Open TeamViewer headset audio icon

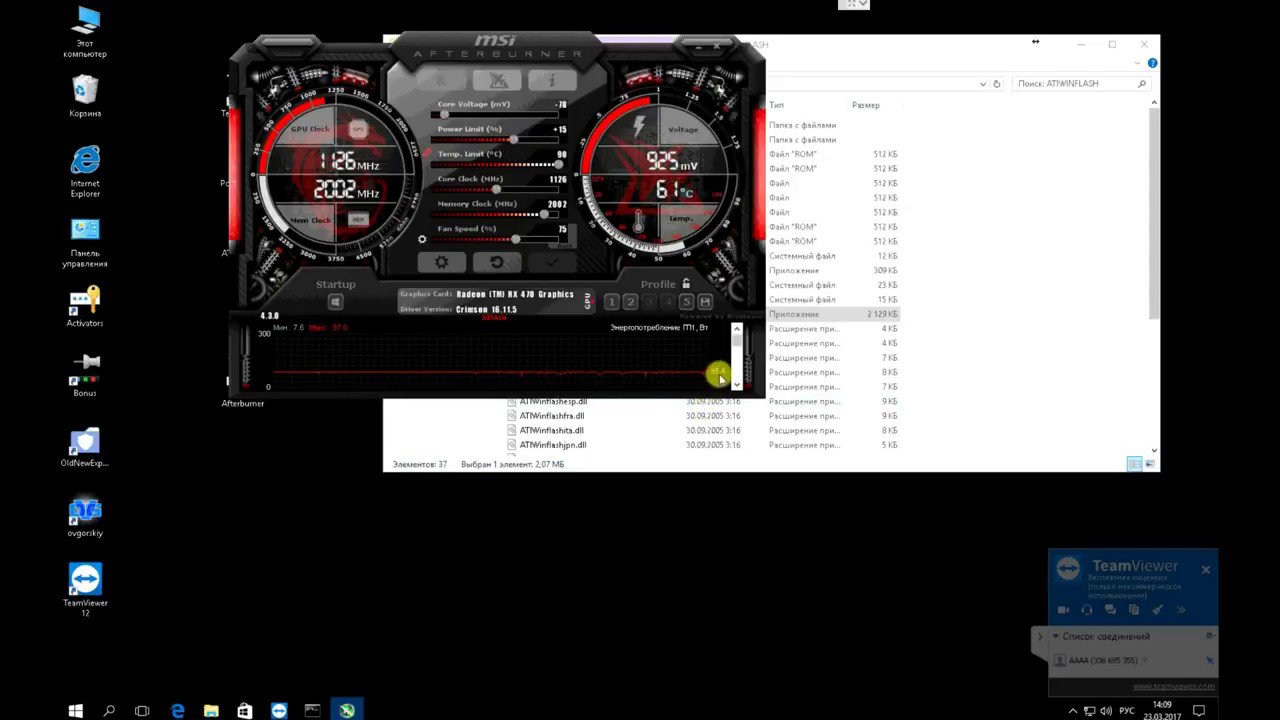(1087, 610)
